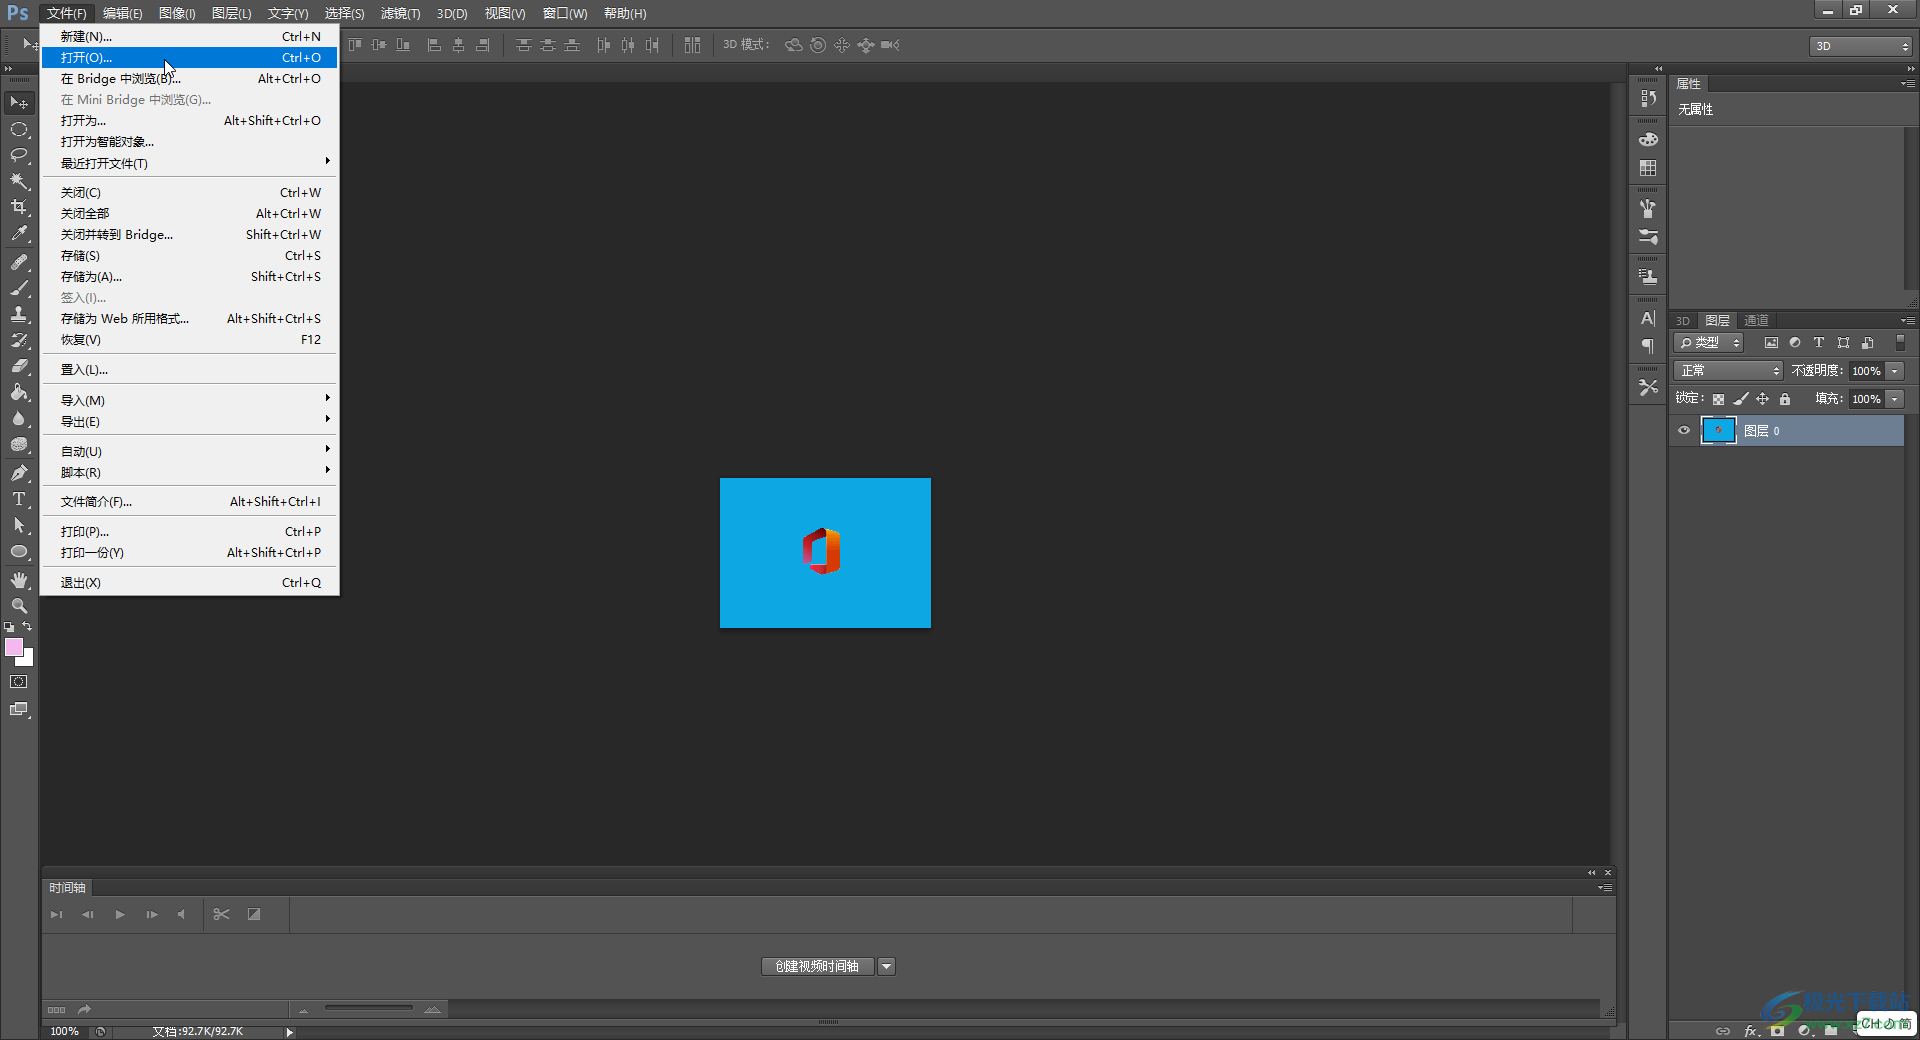1920x1040 pixels.
Task: Expand 最近打开文件 submenu
Action: click(190, 163)
